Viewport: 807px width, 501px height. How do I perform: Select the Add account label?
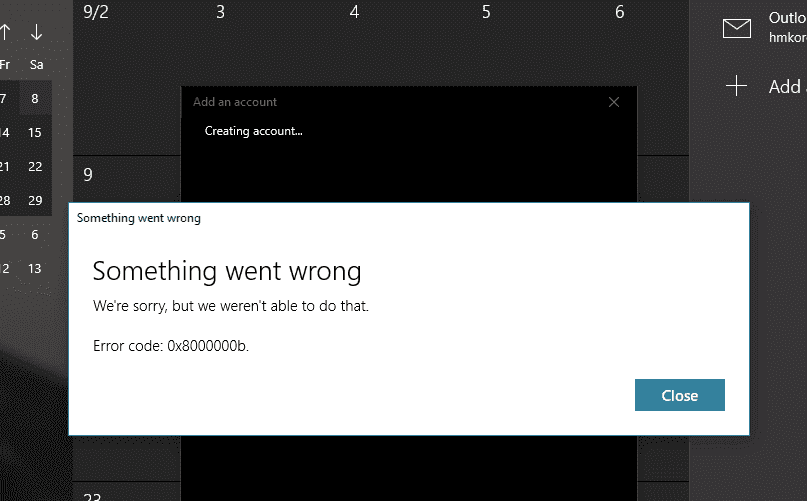(x=787, y=87)
